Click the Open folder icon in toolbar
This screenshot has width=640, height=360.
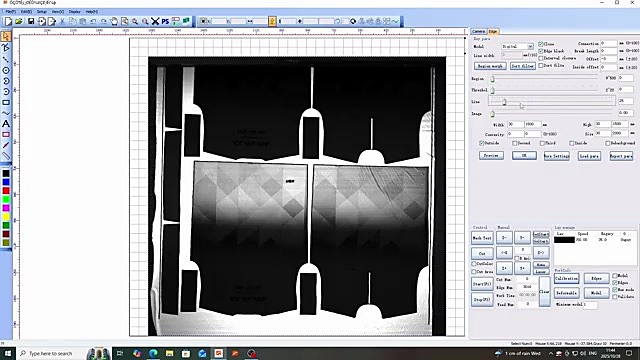(19, 21)
